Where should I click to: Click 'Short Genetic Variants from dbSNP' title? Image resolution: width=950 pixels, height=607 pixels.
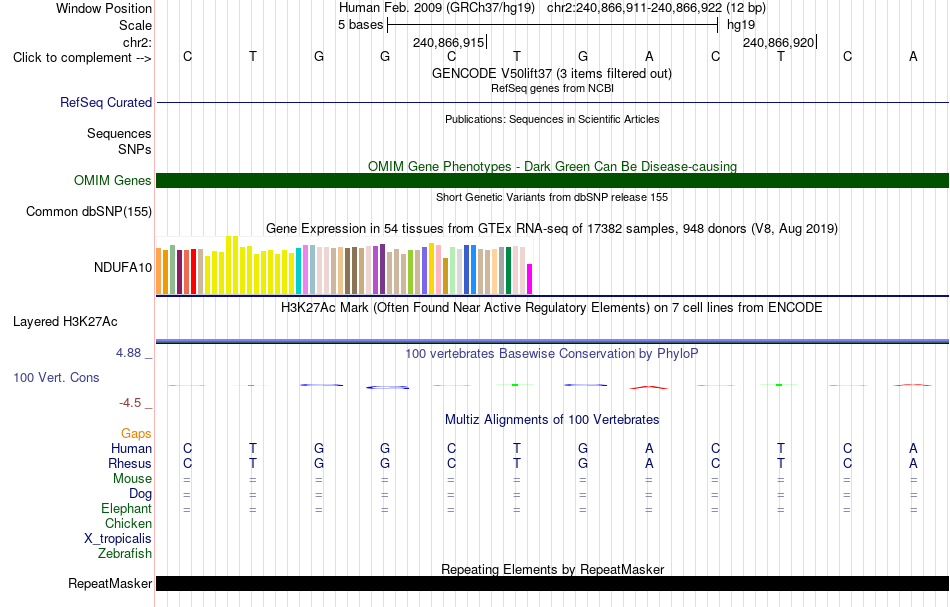point(552,197)
